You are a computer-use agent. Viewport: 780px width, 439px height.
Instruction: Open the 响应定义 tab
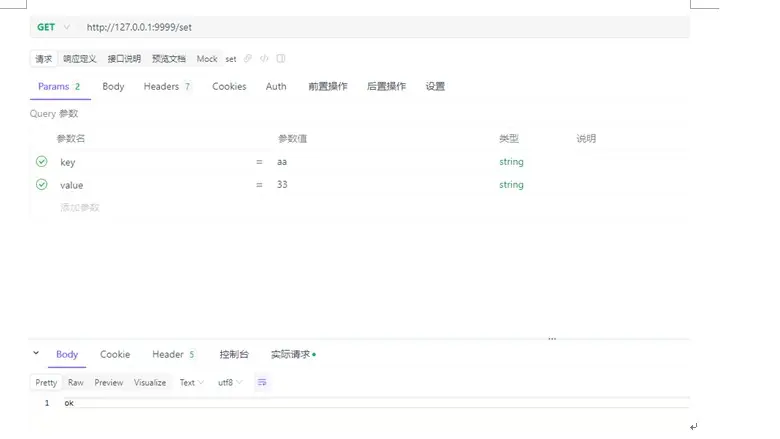[x=80, y=59]
